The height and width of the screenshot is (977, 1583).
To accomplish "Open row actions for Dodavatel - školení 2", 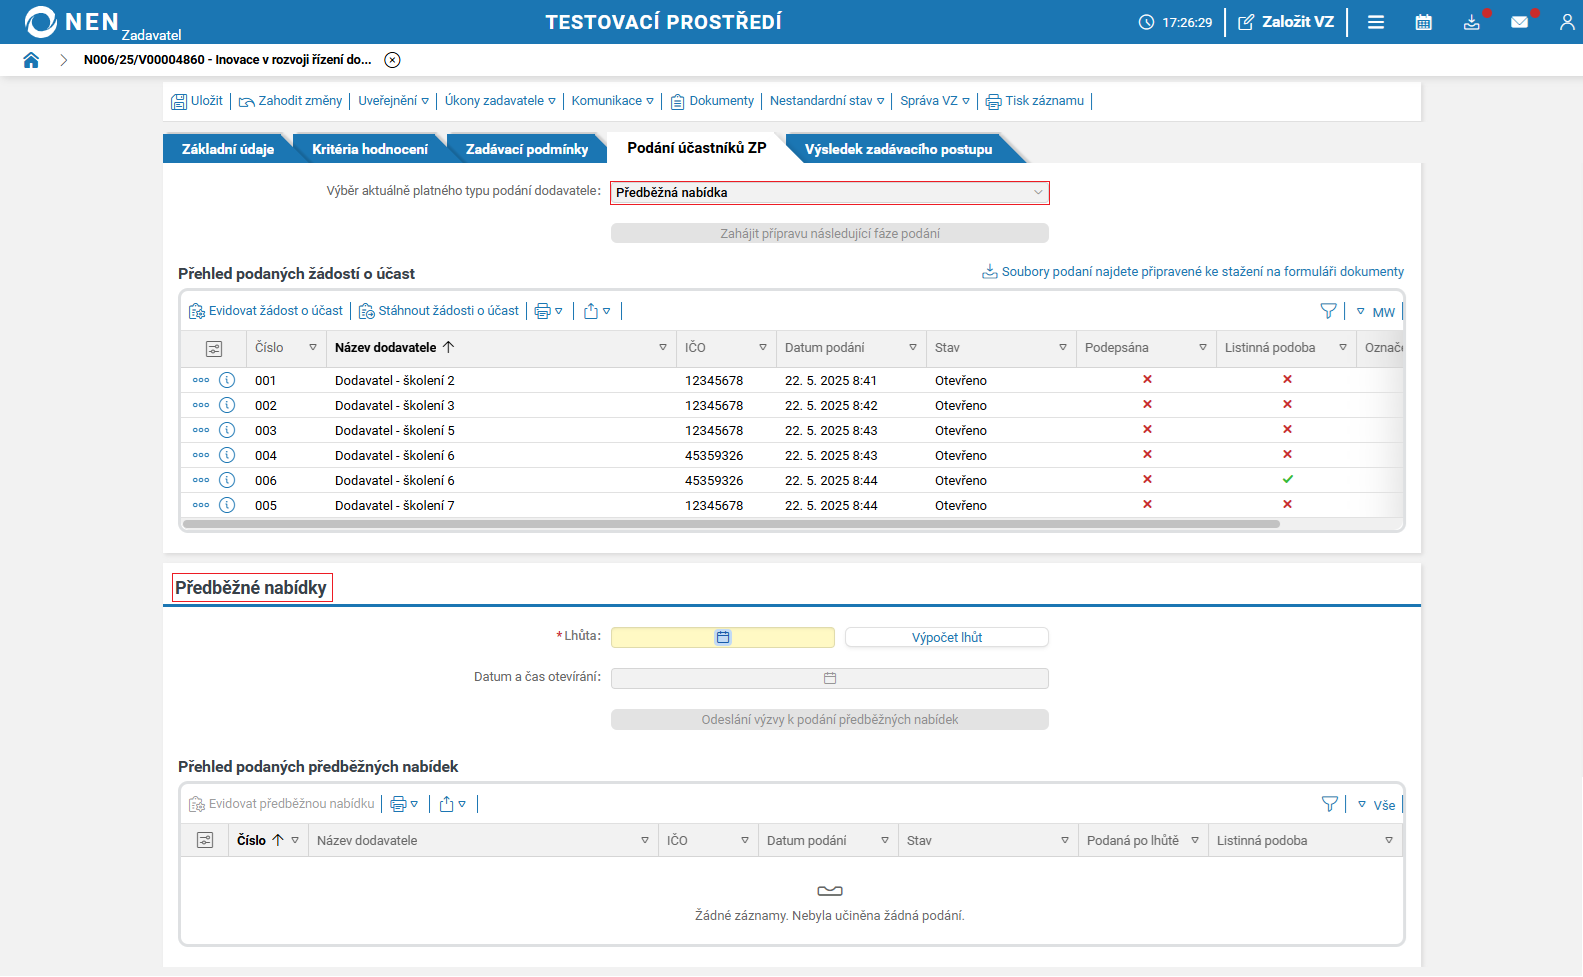I will (201, 380).
